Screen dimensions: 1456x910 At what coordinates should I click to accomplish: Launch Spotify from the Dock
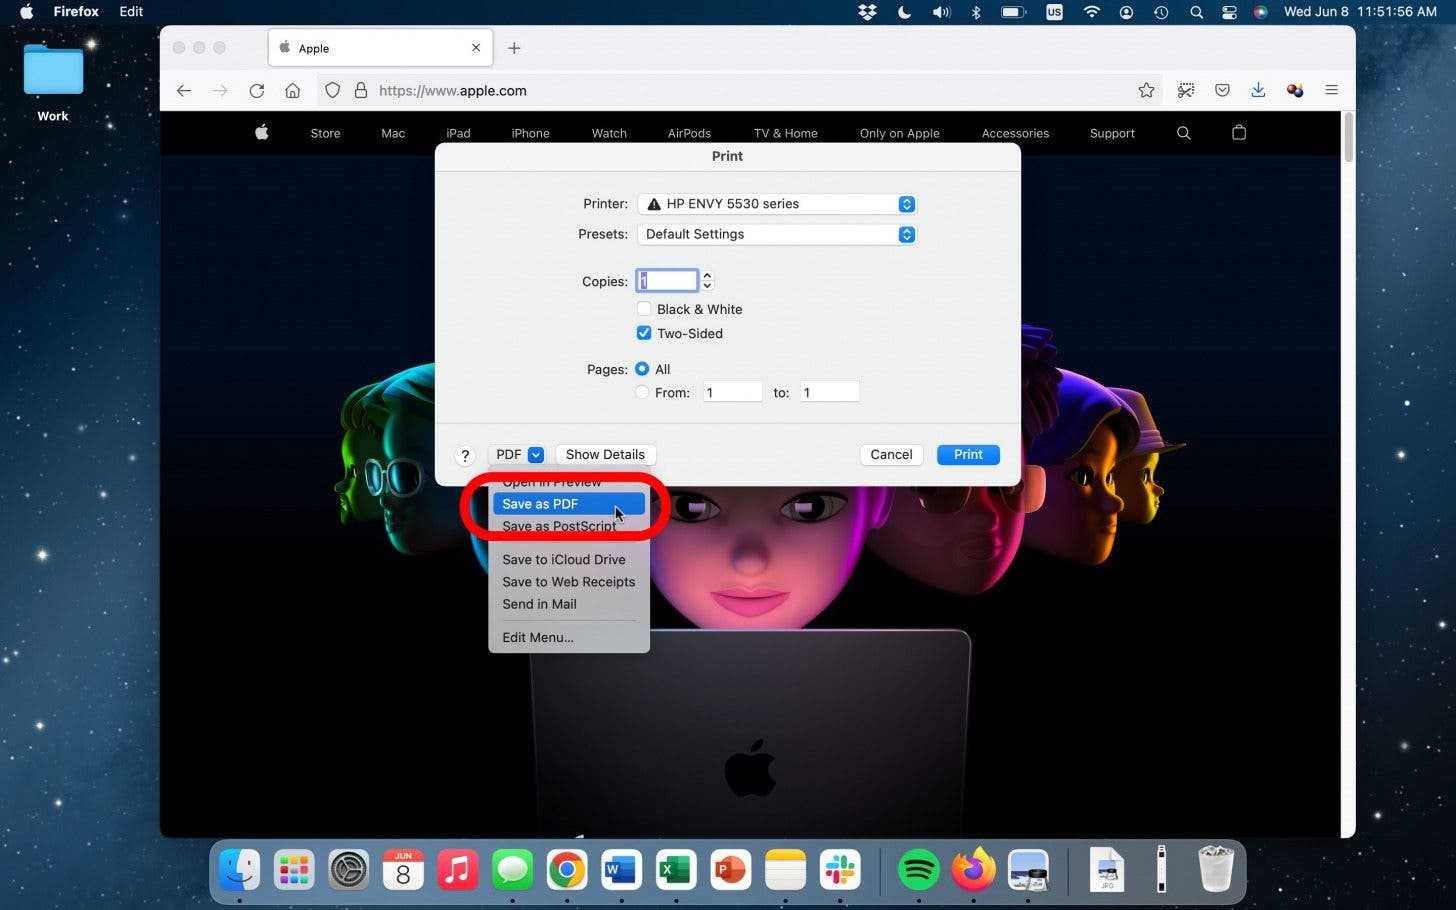(x=919, y=870)
